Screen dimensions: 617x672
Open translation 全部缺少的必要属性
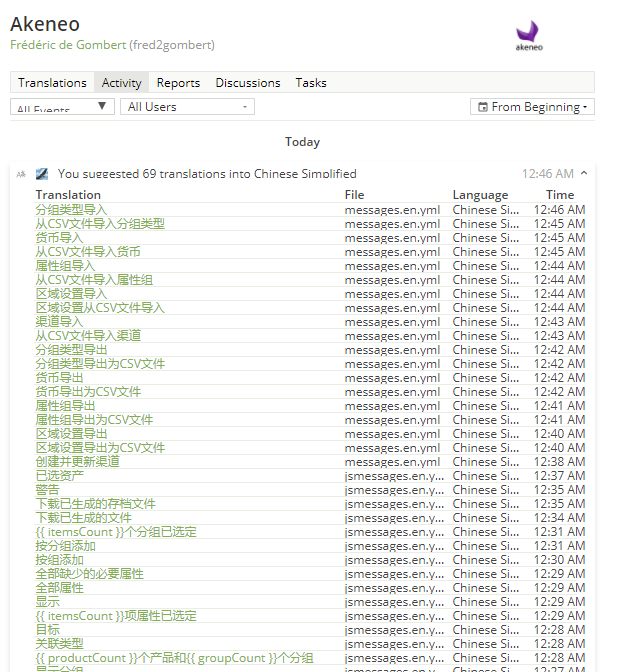(89, 574)
